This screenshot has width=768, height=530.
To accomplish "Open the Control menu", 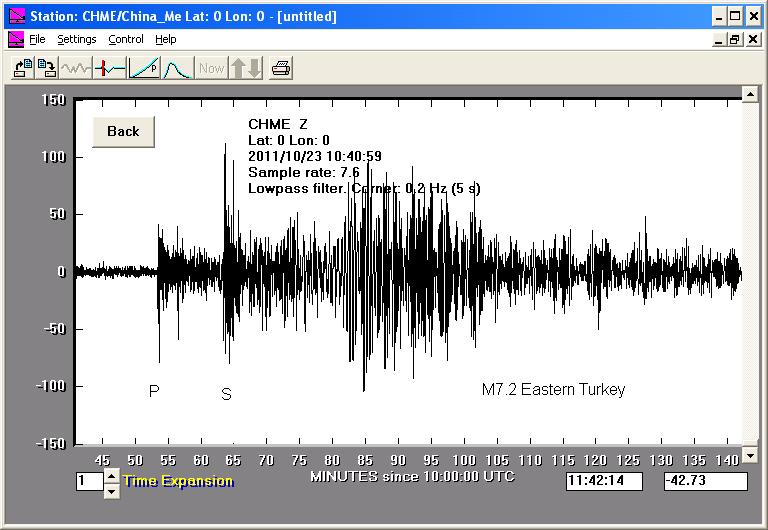I will [x=126, y=39].
